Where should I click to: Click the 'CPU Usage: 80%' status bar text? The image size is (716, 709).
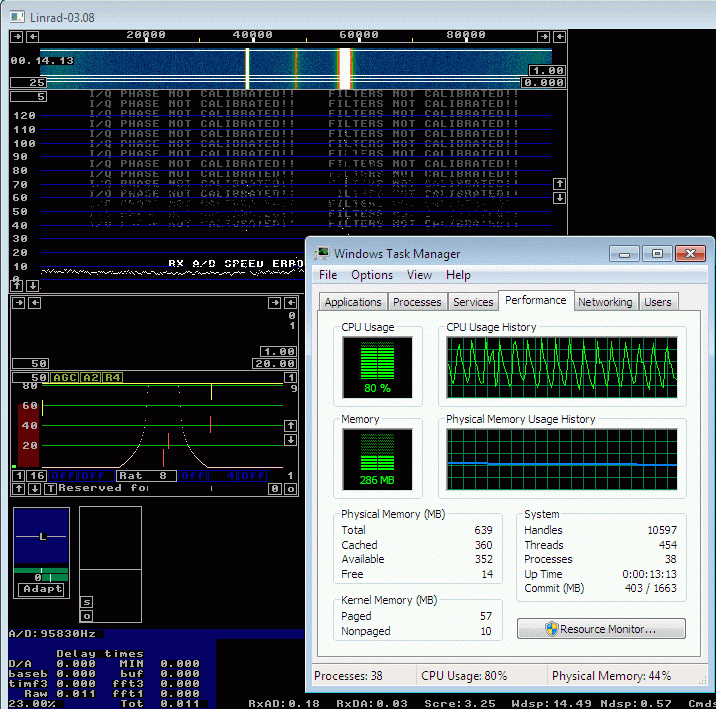[464, 676]
